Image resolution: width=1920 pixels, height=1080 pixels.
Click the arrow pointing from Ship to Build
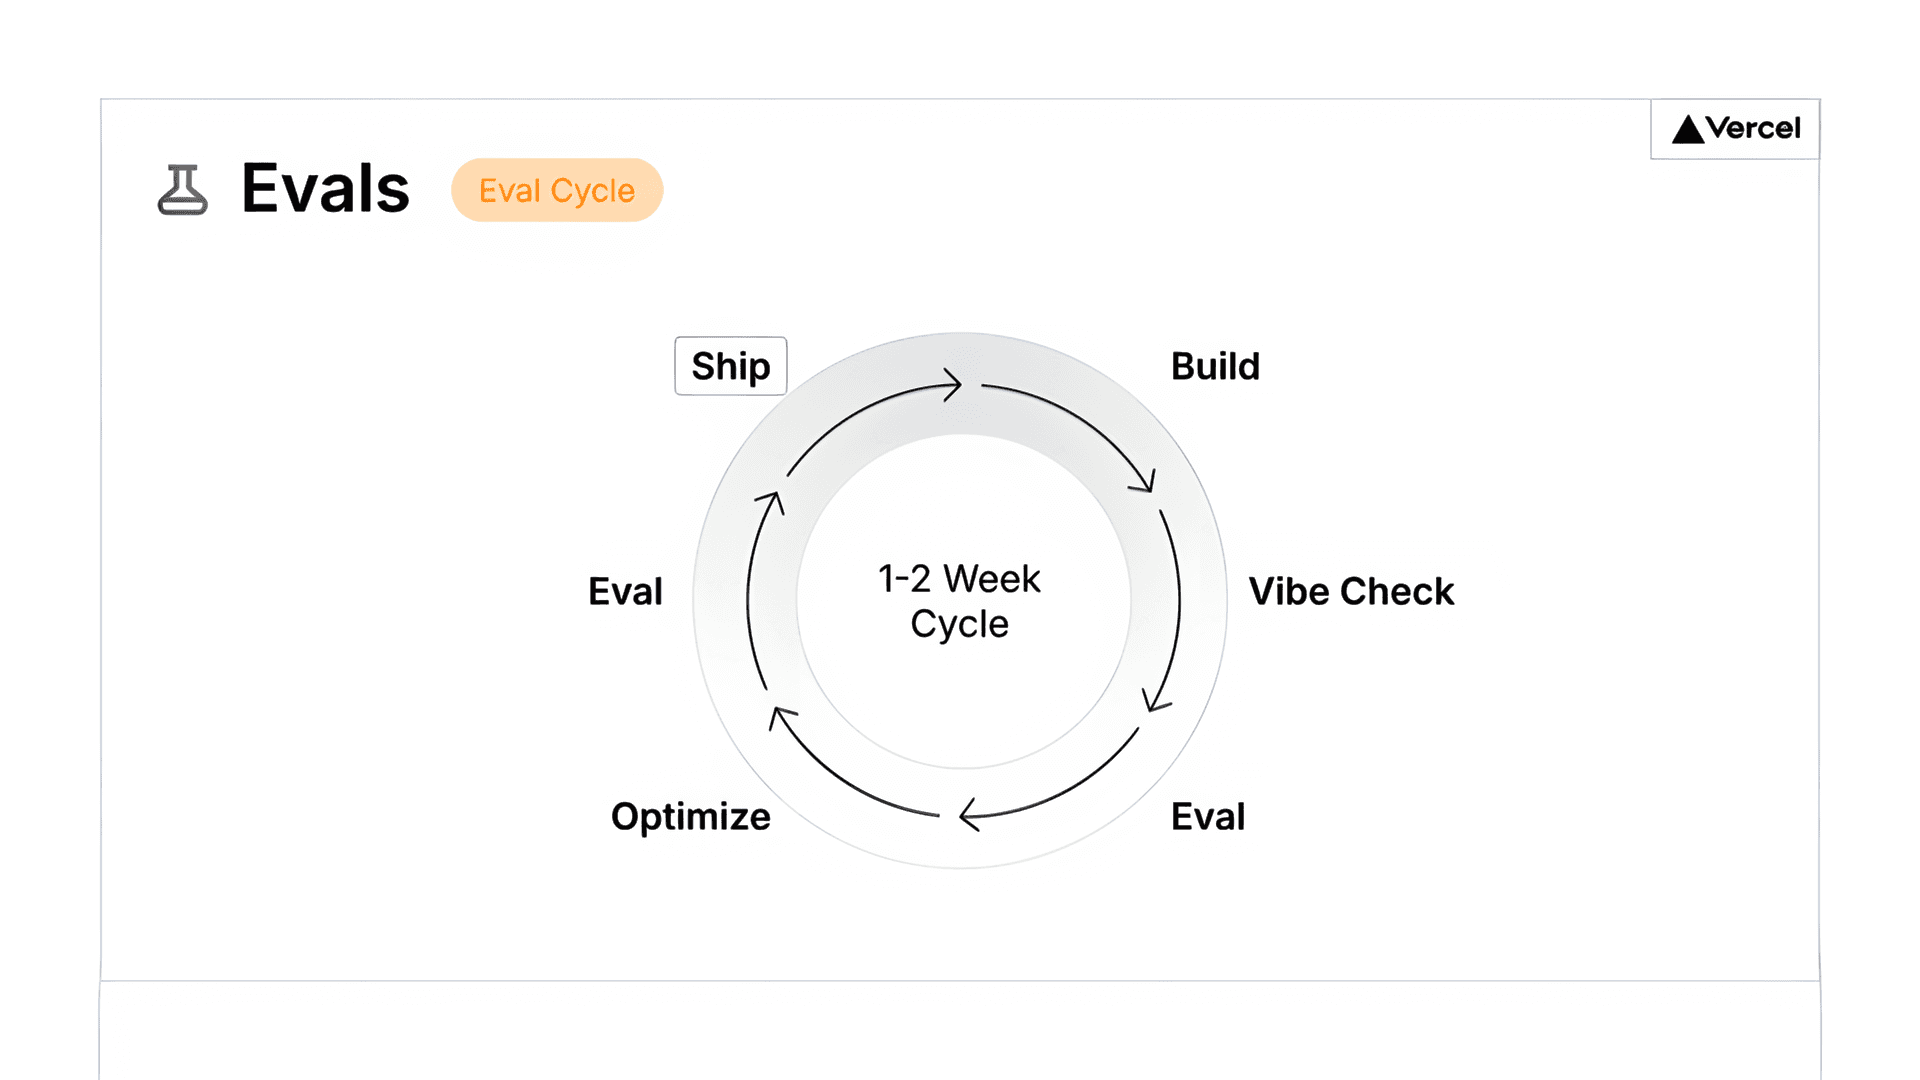868,408
